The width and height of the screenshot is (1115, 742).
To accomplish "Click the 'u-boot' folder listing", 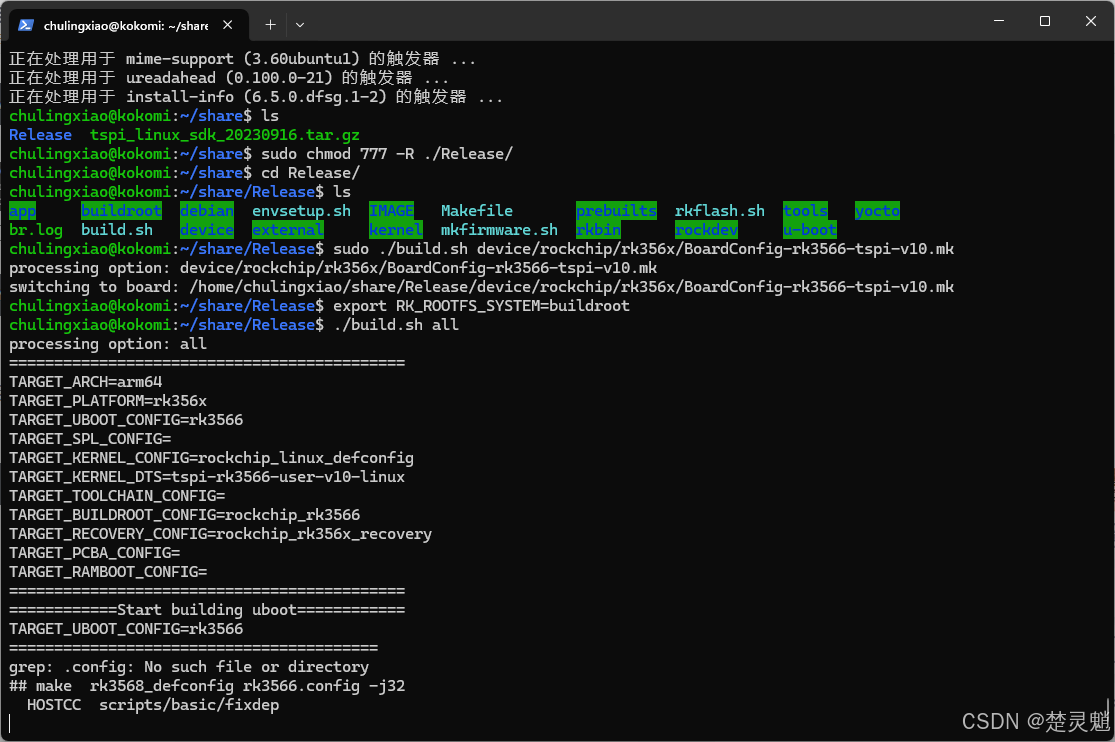I will tap(810, 230).
